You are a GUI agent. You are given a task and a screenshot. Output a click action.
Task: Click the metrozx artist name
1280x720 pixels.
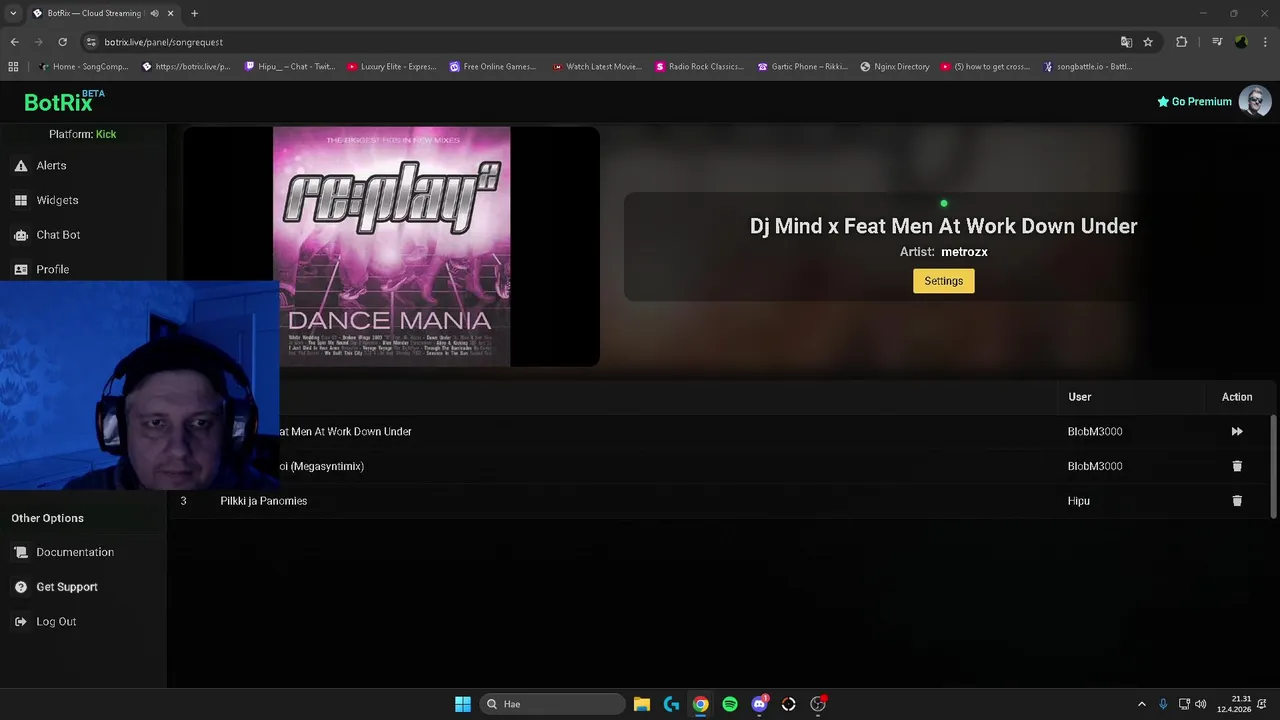click(x=964, y=252)
